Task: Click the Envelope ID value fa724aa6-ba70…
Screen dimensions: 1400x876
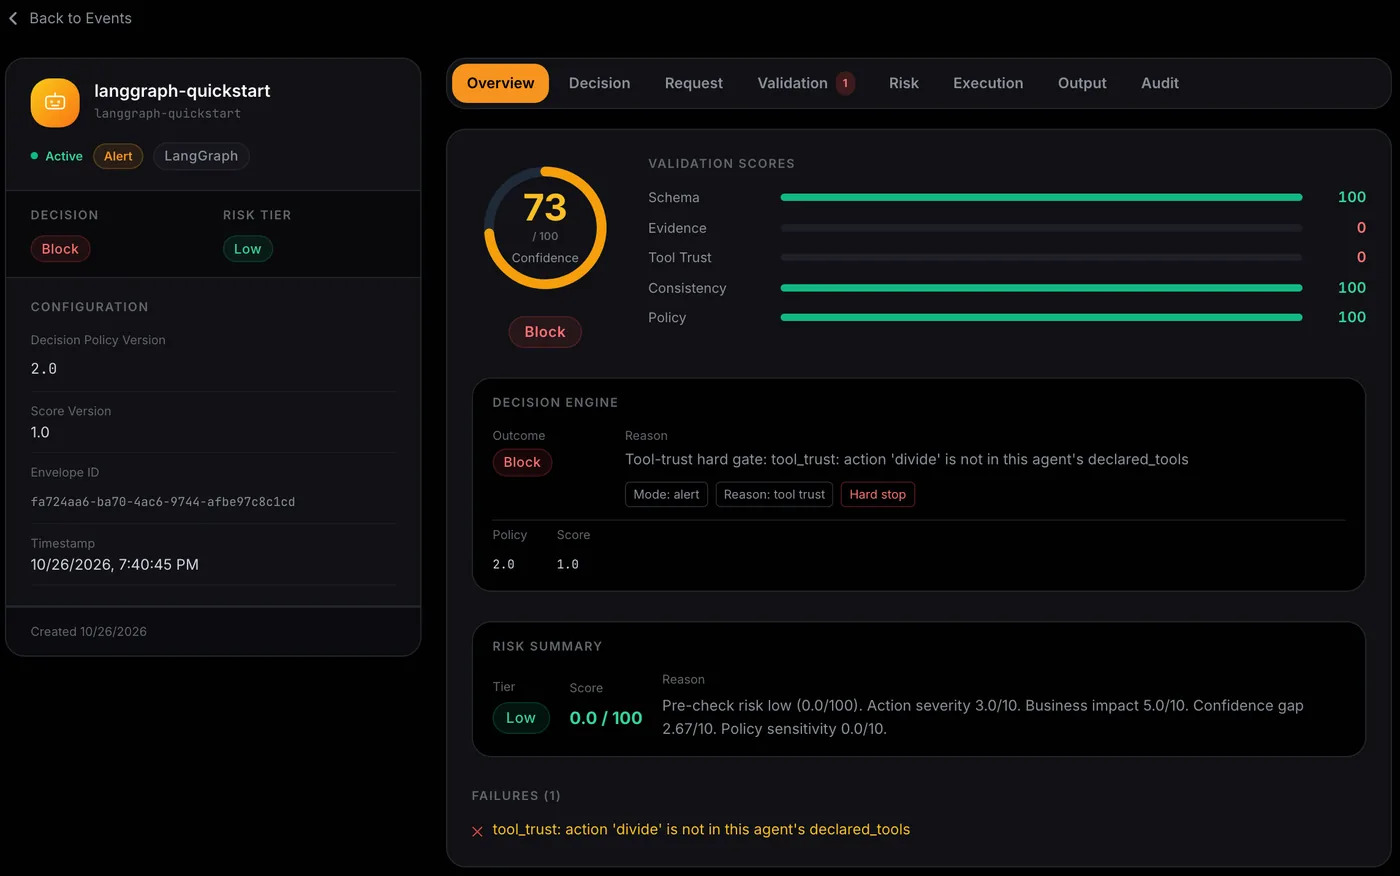Action: [x=163, y=502]
